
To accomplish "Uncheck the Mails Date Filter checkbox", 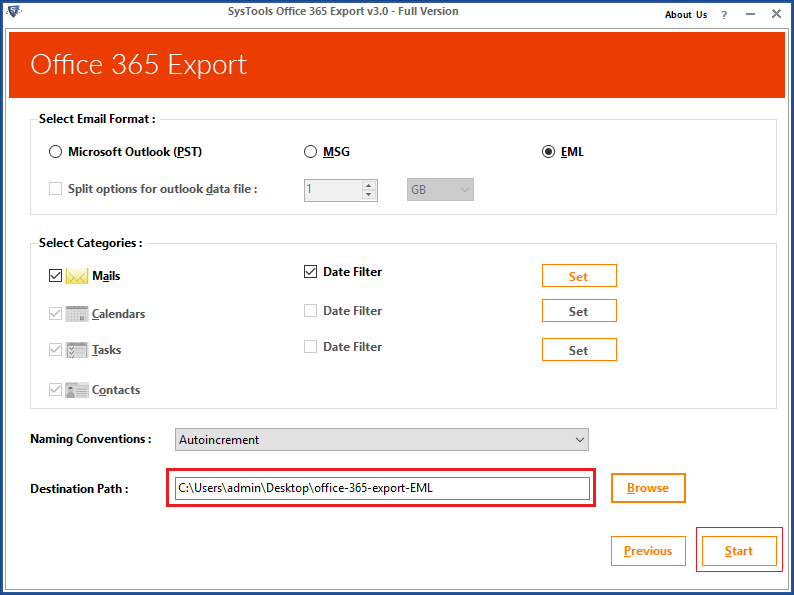I will click(310, 272).
